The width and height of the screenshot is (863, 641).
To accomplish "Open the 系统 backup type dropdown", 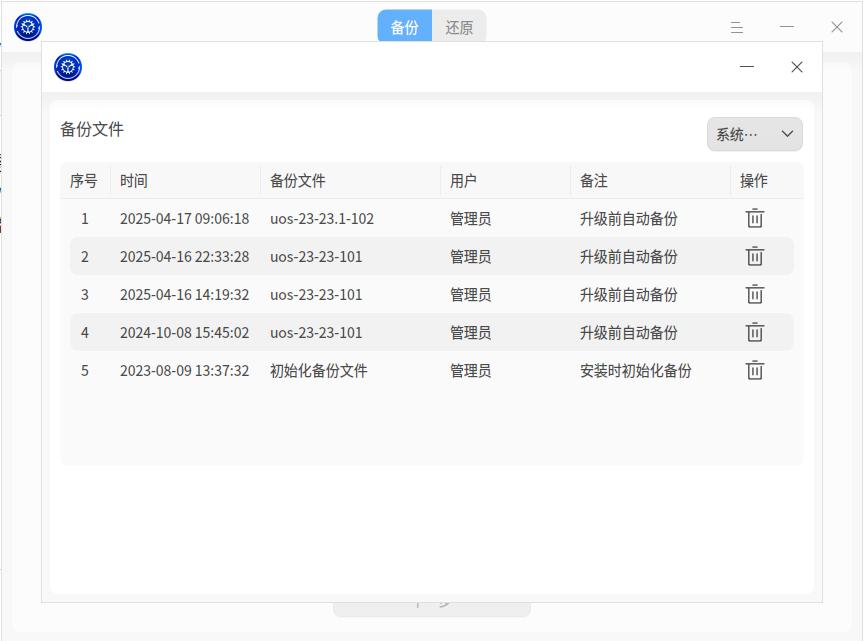I will 754,134.
